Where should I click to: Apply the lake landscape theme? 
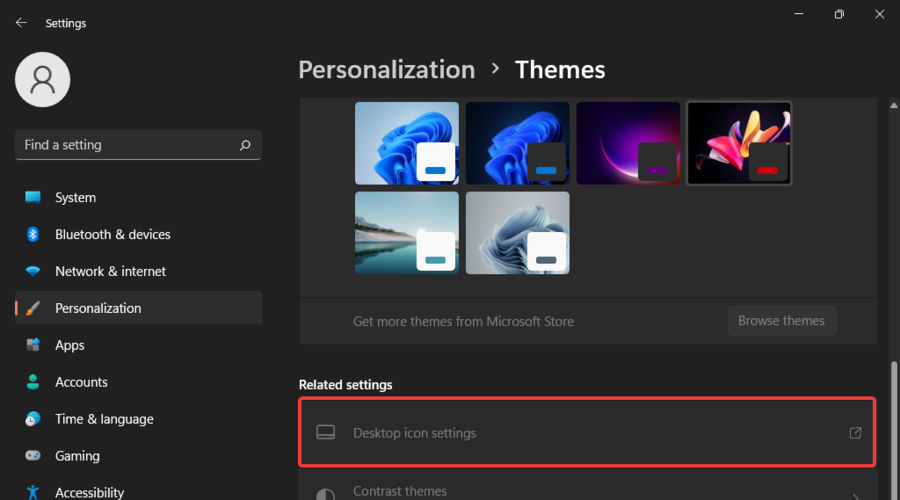pyautogui.click(x=407, y=232)
